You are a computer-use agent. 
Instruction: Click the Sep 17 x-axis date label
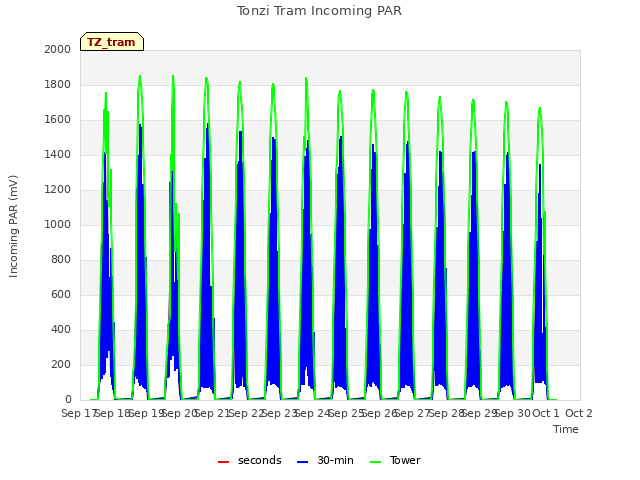pyautogui.click(x=79, y=413)
